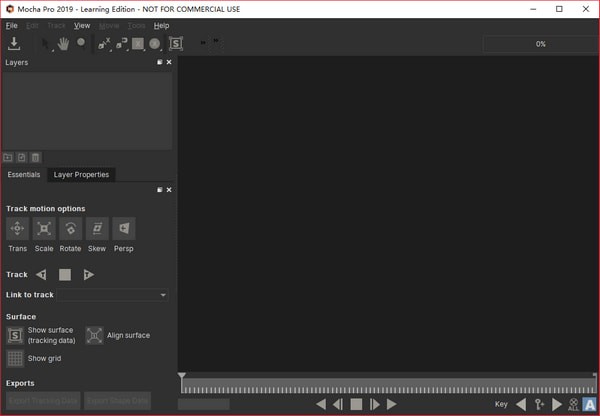Click the Duplicate Layer icon
Screen dimensions: 600x416
[x=21, y=157]
